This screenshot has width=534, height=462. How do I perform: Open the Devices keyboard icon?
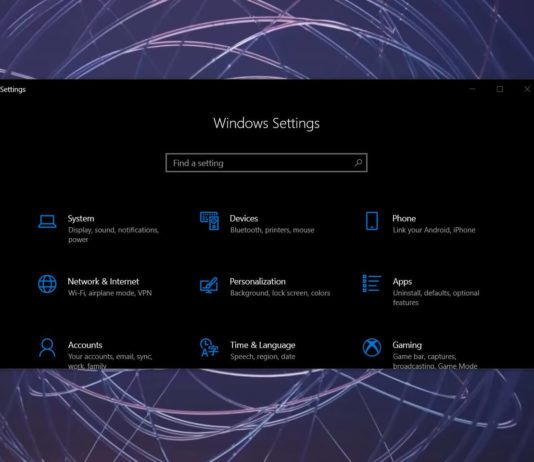coord(209,221)
